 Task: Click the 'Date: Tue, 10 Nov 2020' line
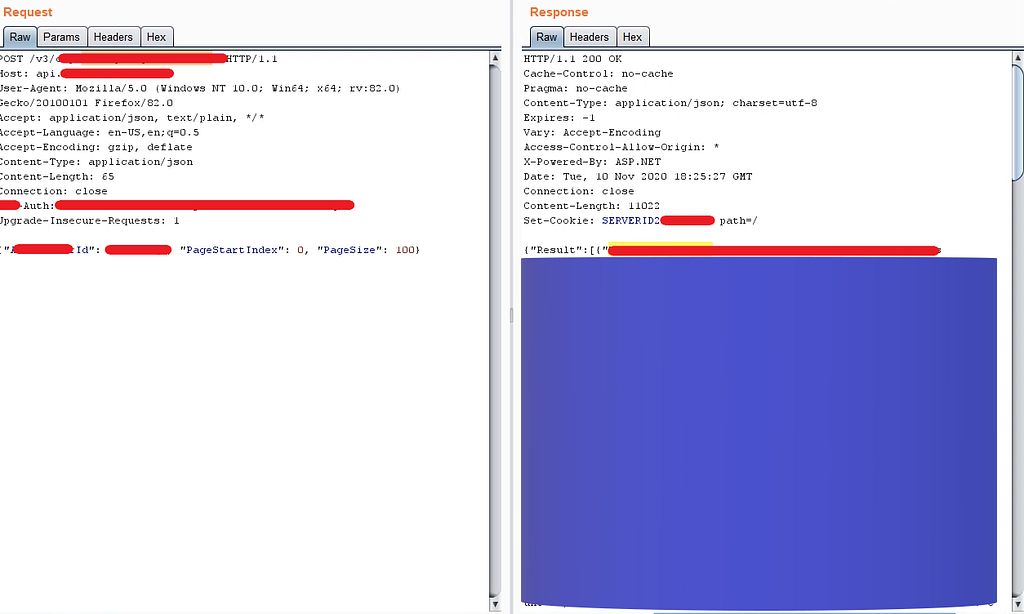point(637,176)
